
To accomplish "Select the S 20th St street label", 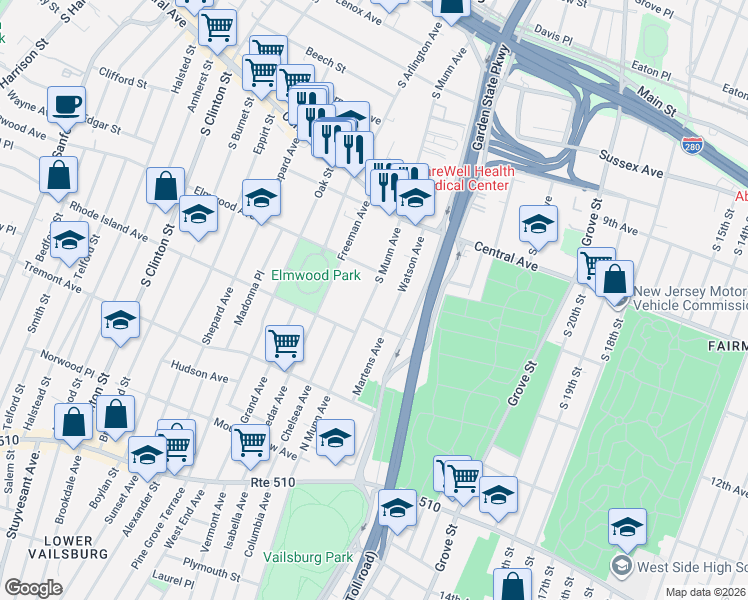I will point(574,316).
